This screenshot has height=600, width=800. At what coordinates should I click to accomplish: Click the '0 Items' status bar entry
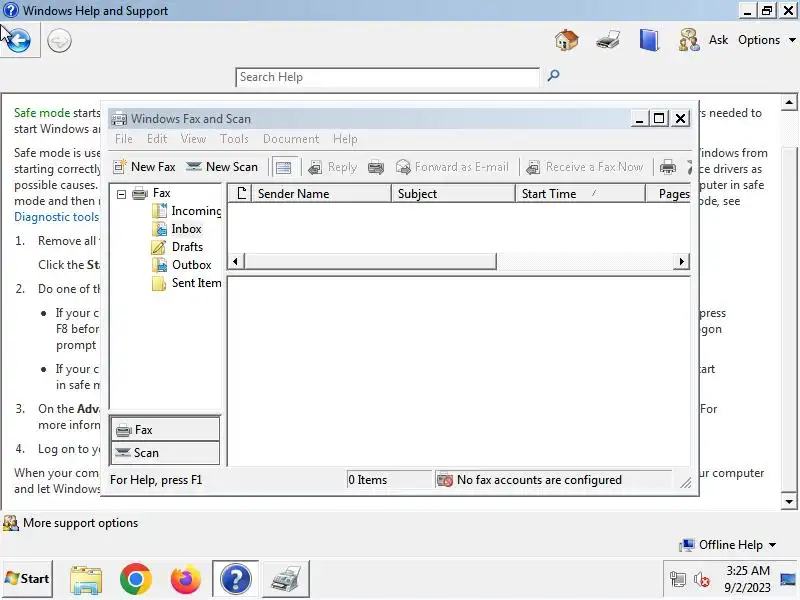click(367, 480)
